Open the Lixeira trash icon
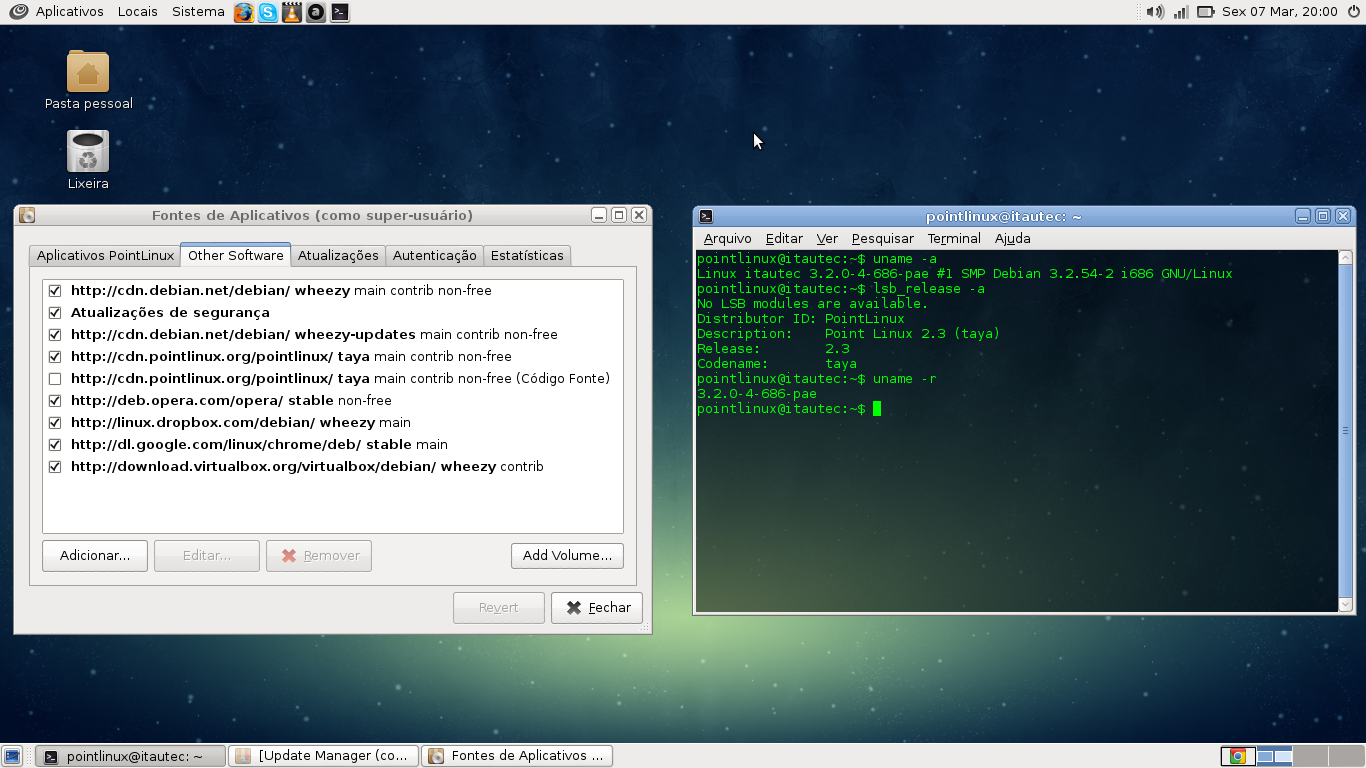Screen dimensions: 1366x768 click(x=88, y=152)
